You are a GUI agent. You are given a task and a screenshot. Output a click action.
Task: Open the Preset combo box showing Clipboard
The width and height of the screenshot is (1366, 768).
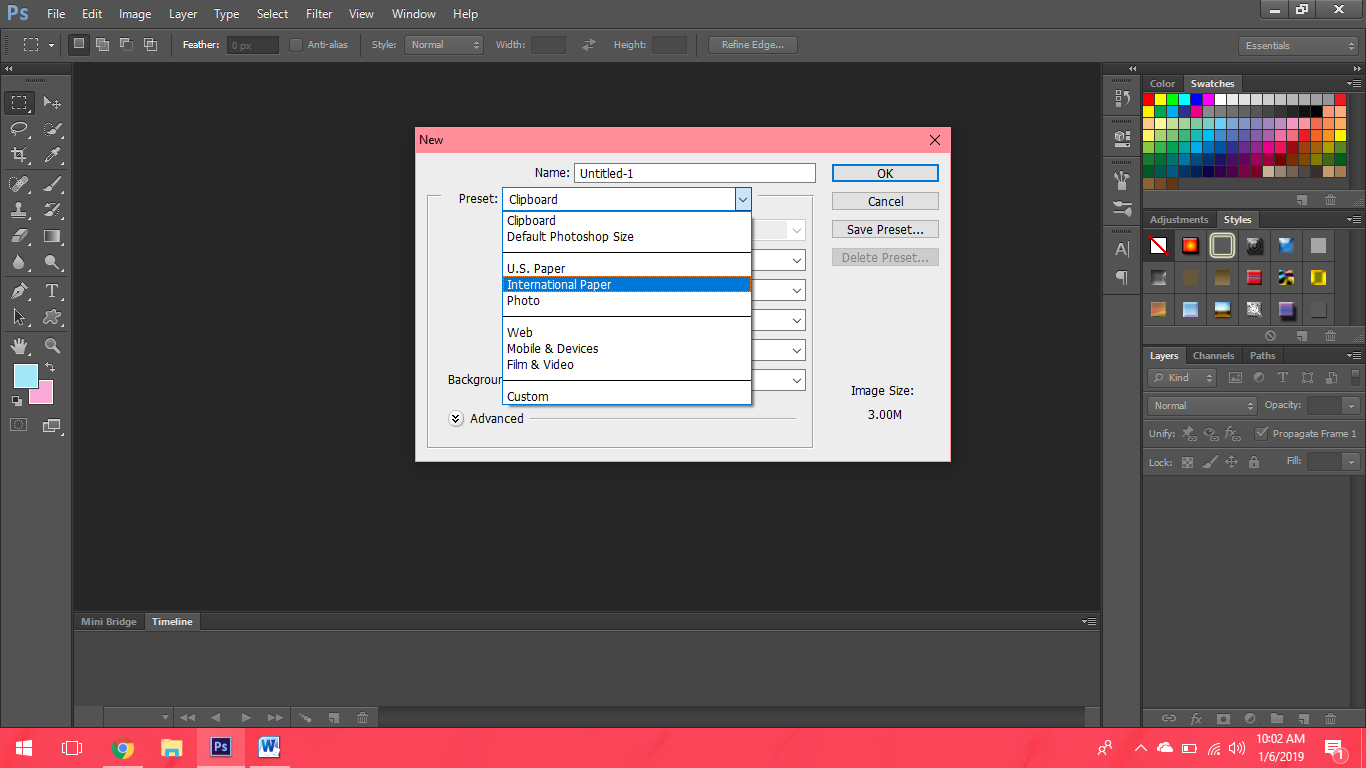pos(626,199)
